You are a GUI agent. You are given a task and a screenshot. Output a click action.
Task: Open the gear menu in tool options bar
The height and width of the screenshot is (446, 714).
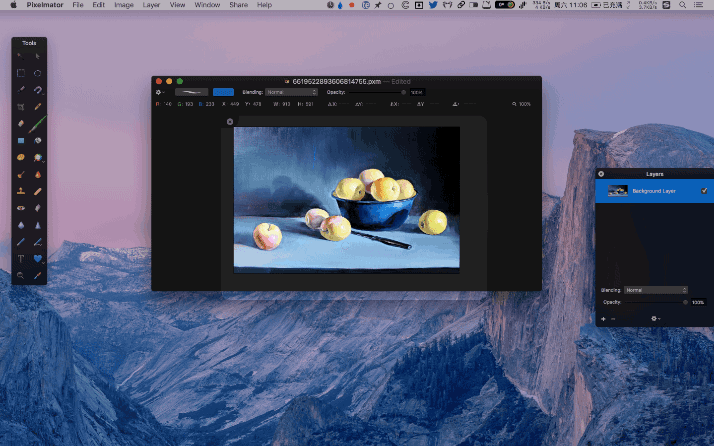point(159,92)
